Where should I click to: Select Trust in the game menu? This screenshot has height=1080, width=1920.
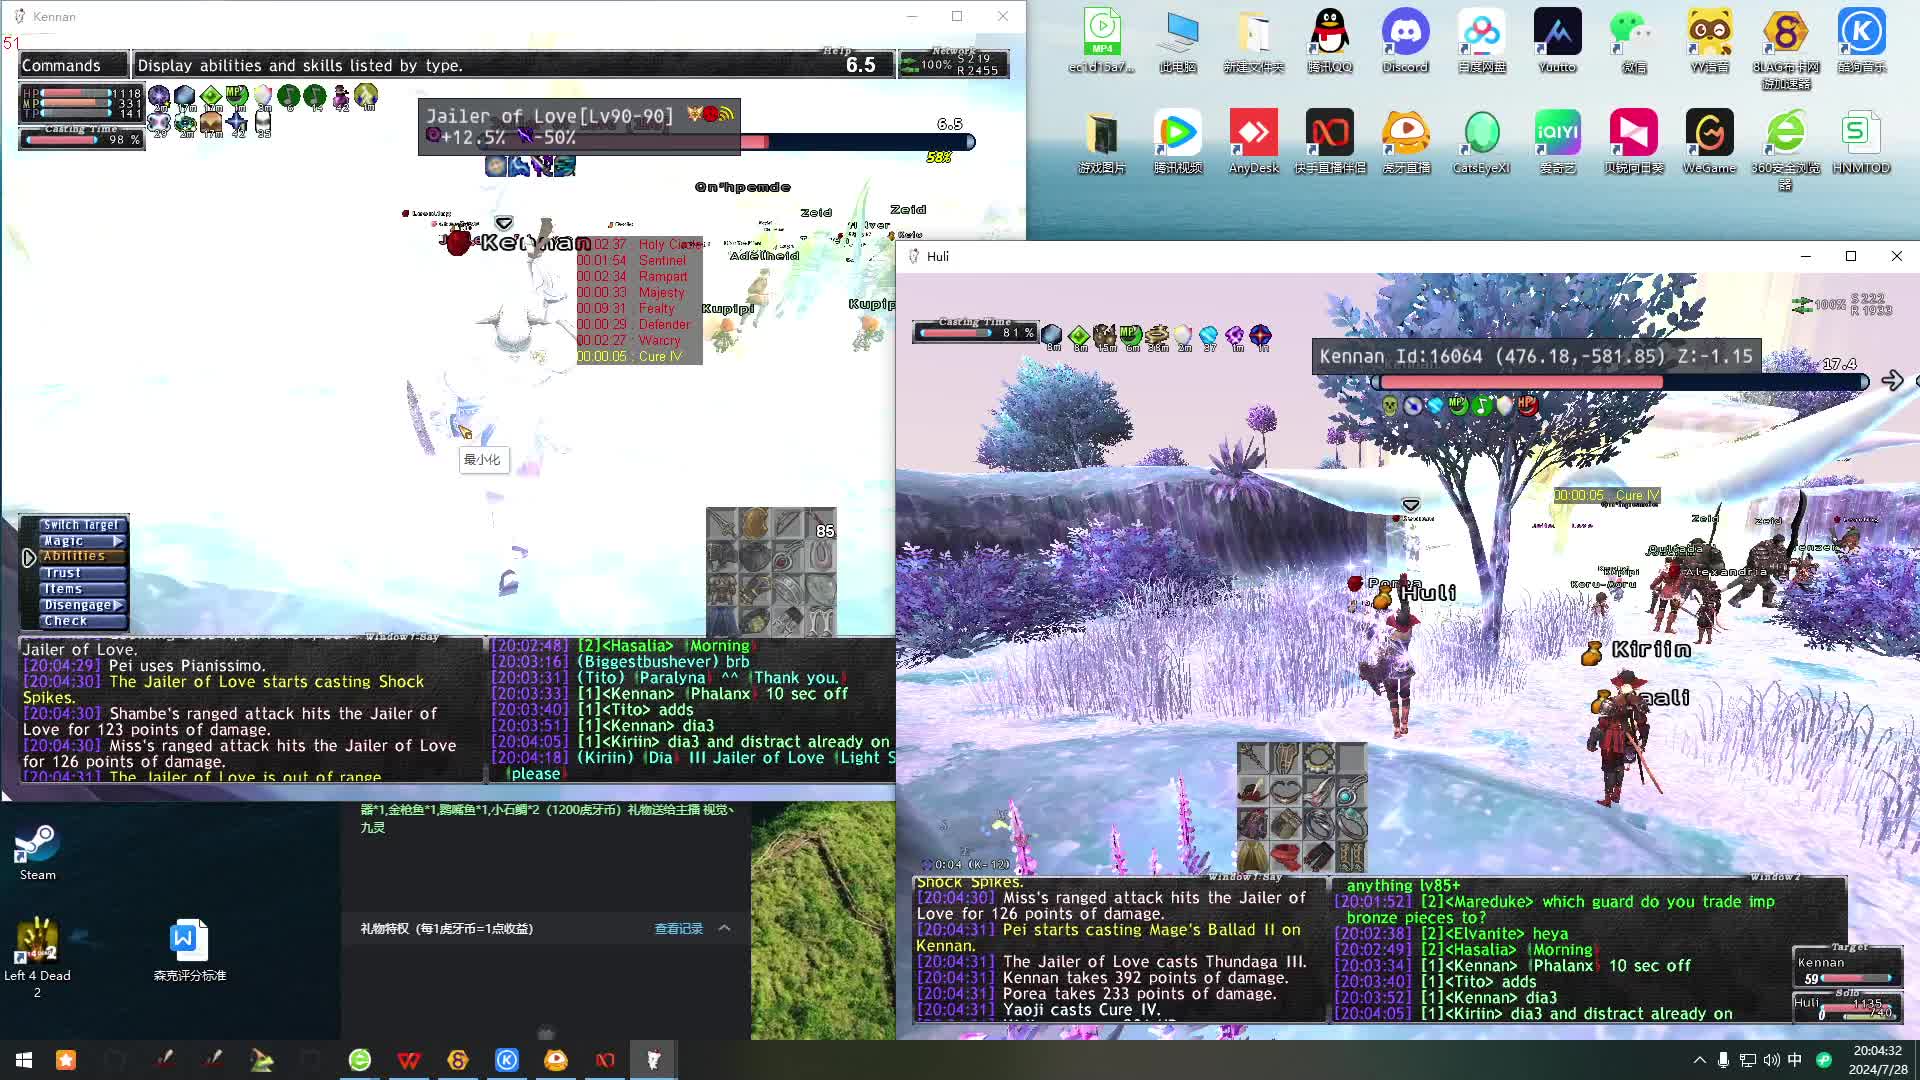(63, 573)
